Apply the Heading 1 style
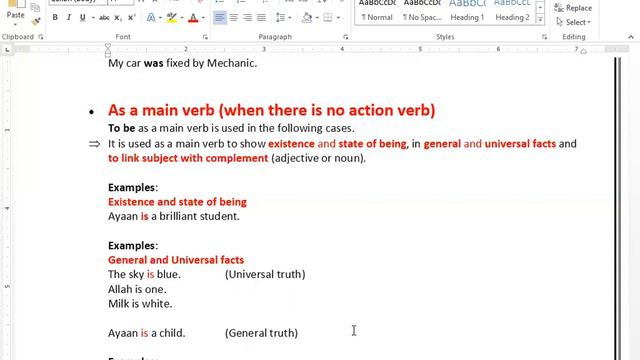640x360 pixels. [467, 12]
